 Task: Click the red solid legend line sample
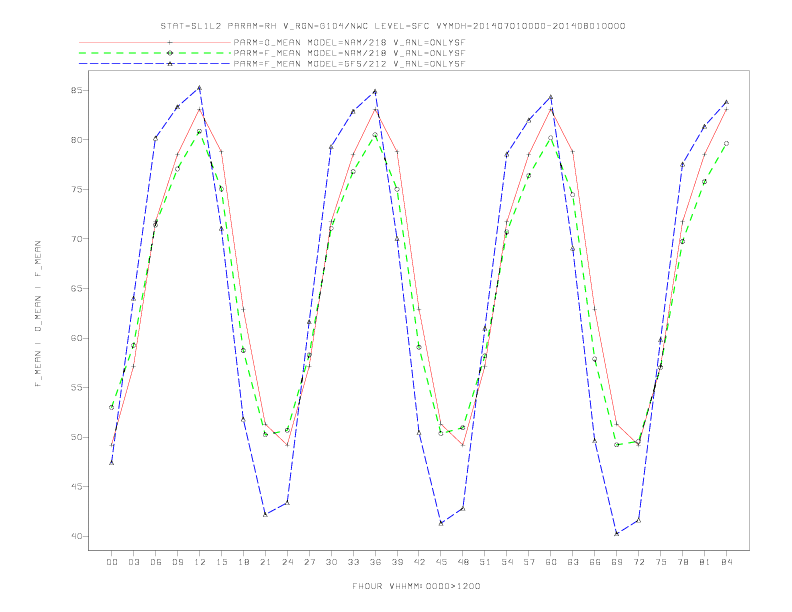click(155, 42)
